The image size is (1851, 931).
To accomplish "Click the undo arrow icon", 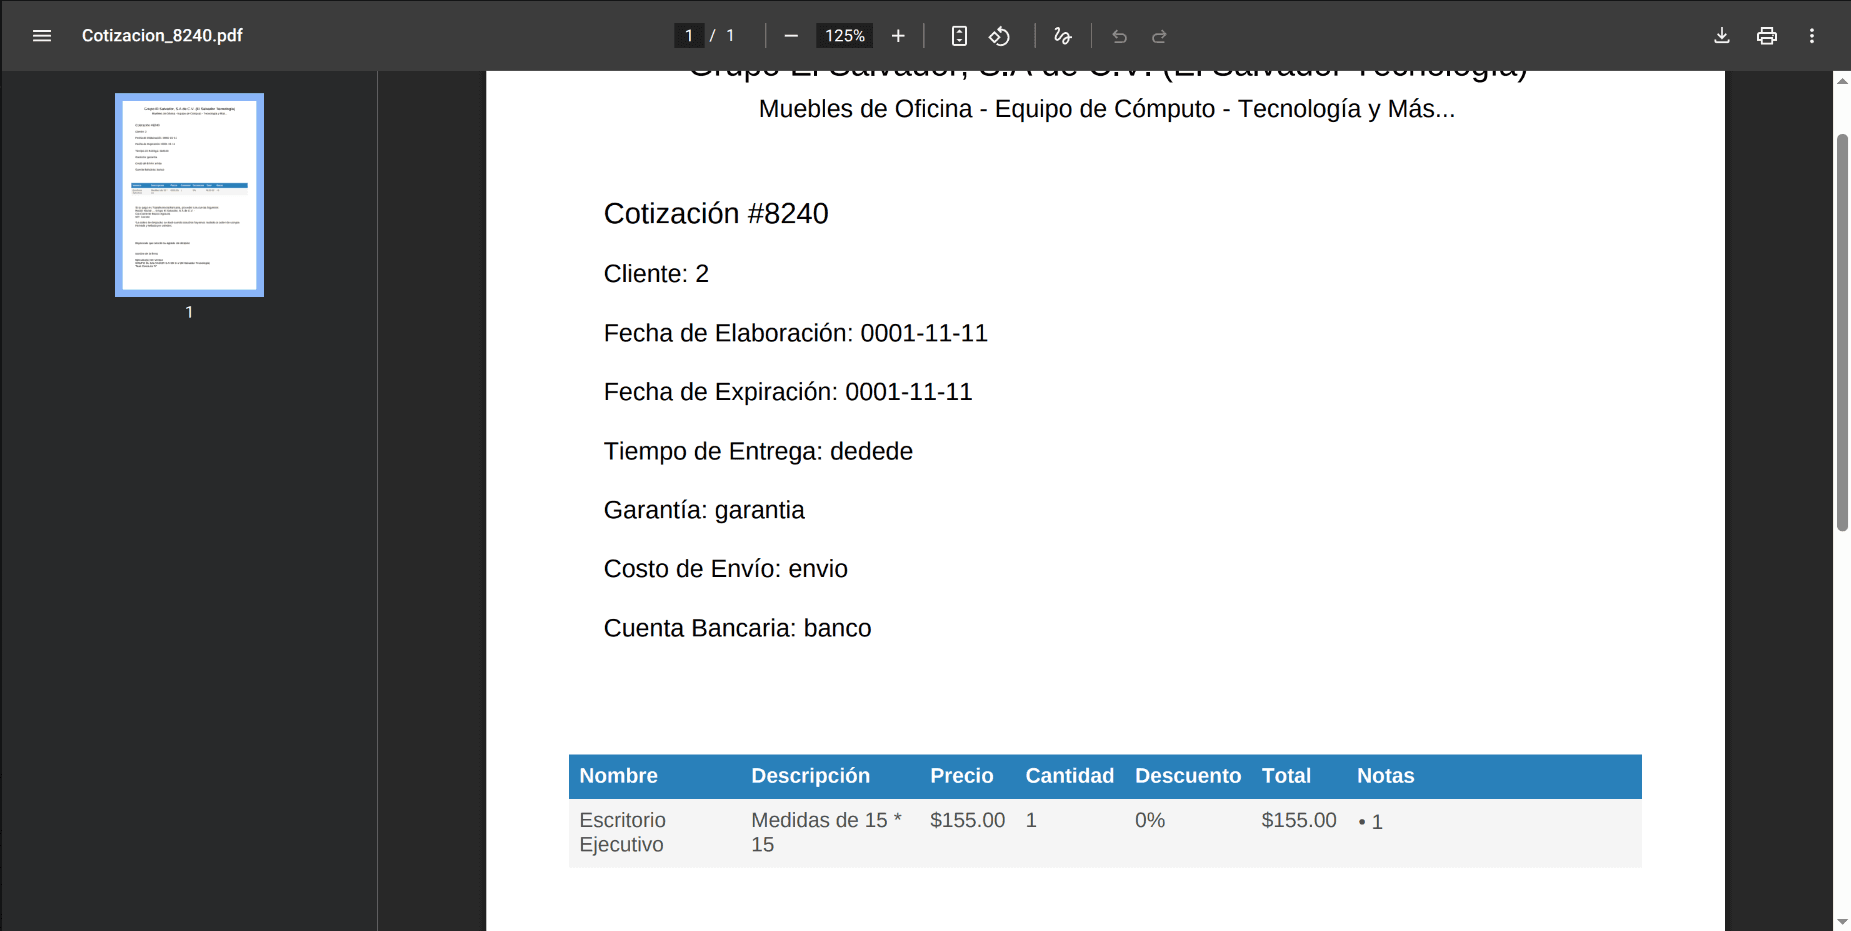I will click(1119, 36).
